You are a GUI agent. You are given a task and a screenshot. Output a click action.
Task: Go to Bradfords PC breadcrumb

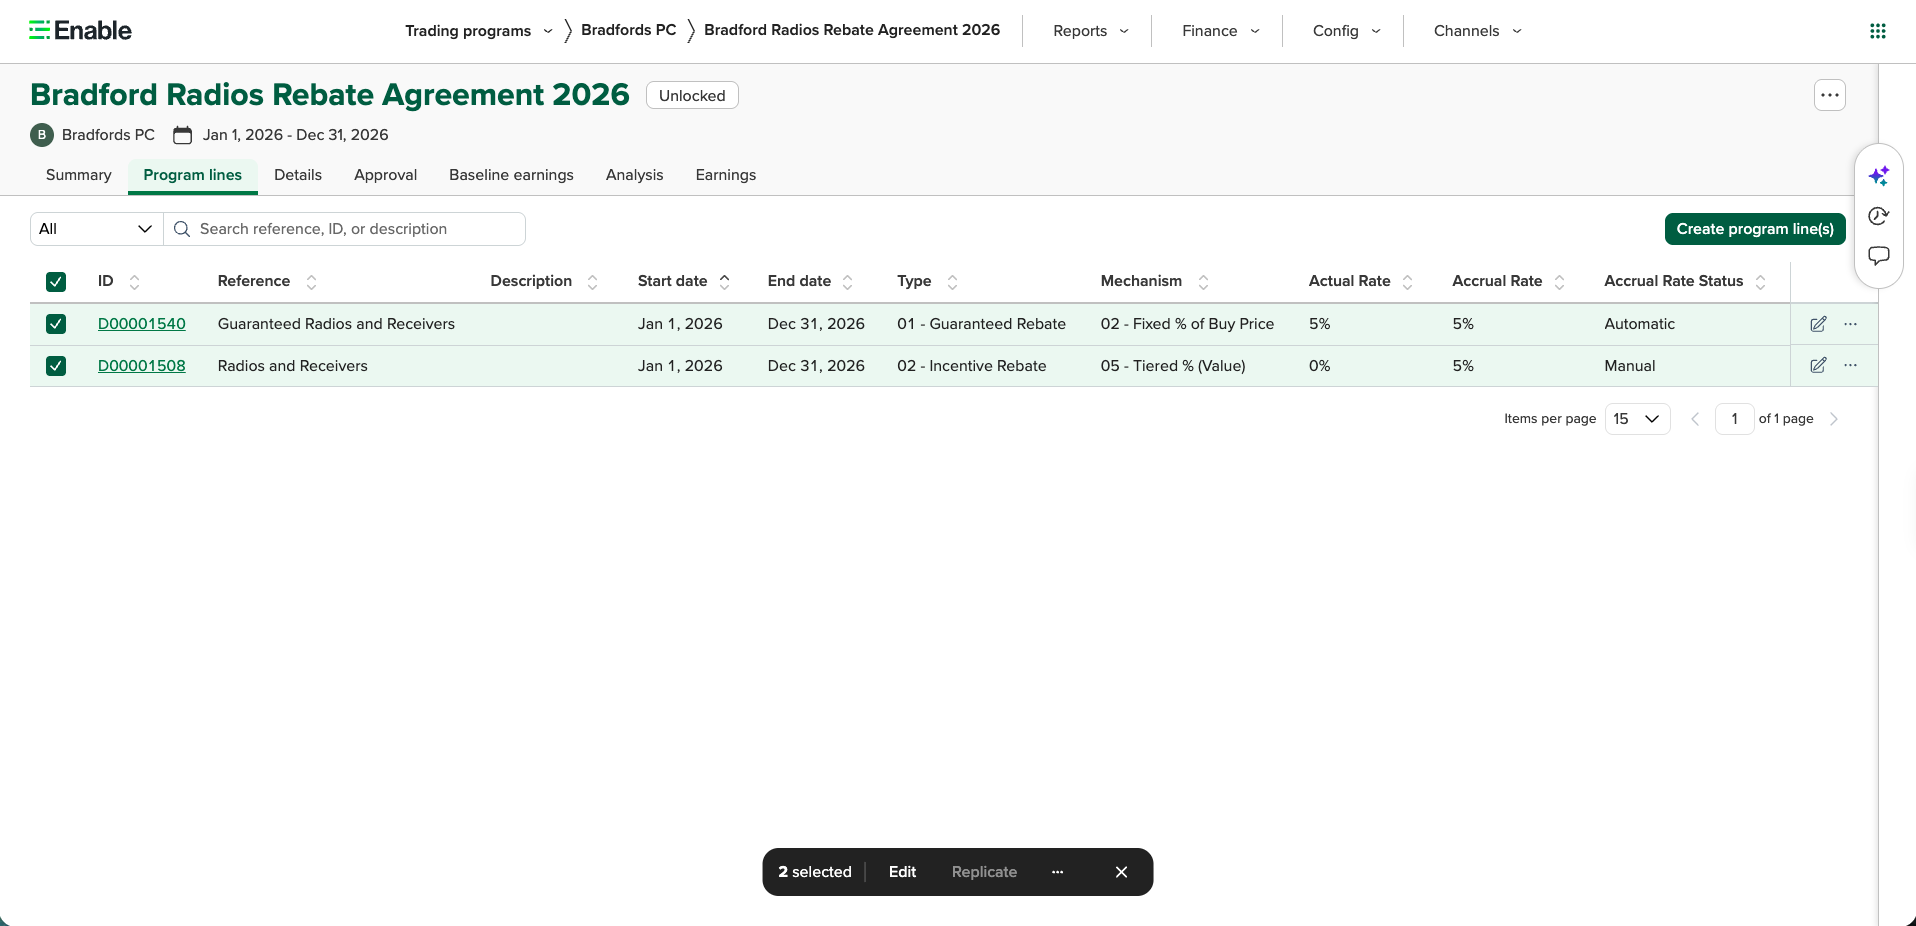point(629,30)
